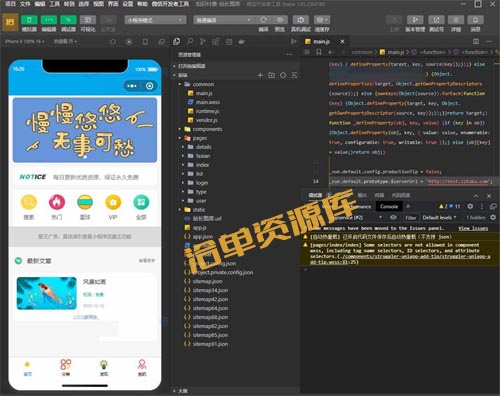Open the device model iPhone dropdown
The height and width of the screenshot is (396, 500).
[25, 41]
